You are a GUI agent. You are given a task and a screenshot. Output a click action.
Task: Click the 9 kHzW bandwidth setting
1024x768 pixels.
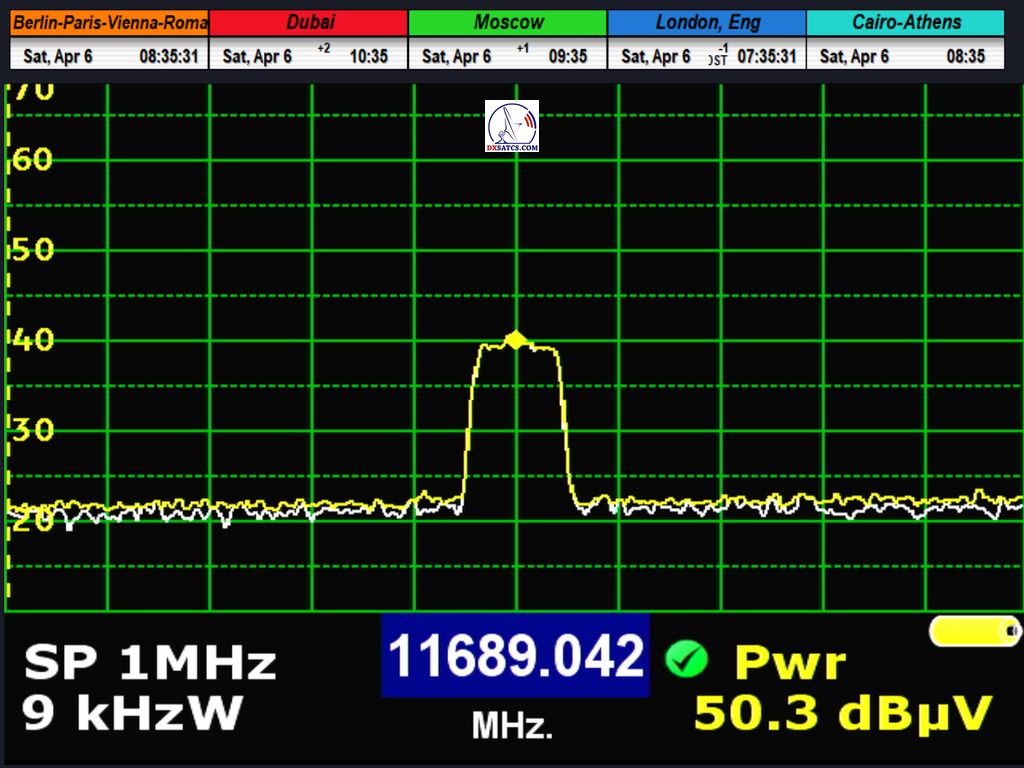point(133,713)
